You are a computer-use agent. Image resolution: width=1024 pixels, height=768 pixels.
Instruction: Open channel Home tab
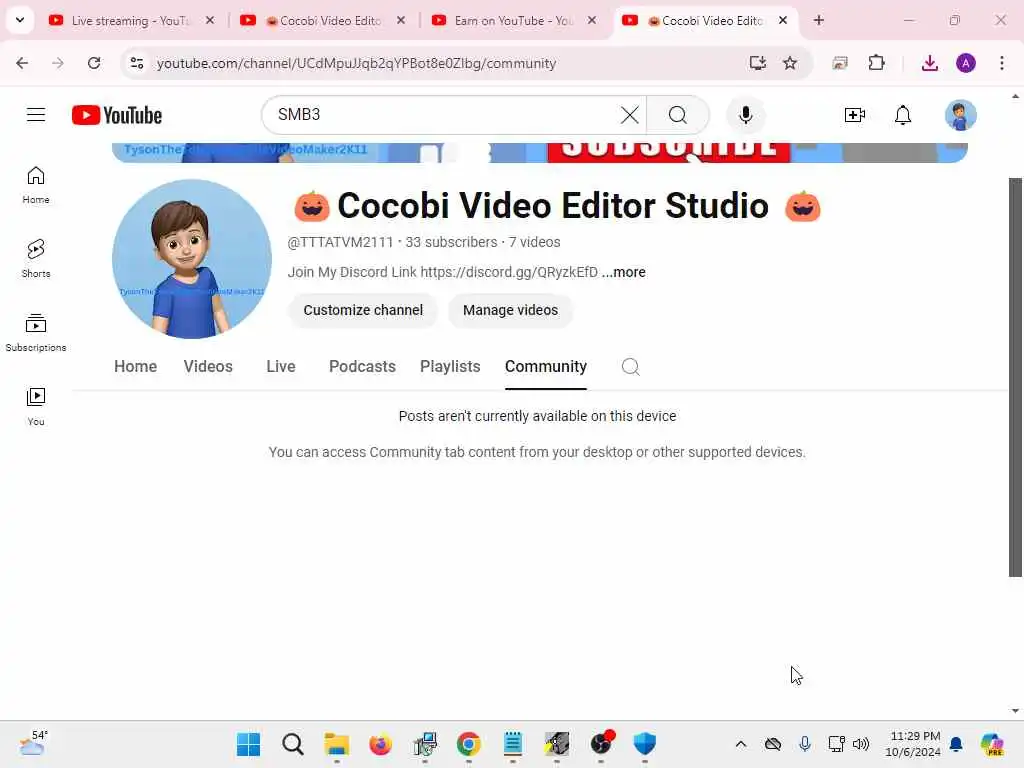pyautogui.click(x=135, y=366)
